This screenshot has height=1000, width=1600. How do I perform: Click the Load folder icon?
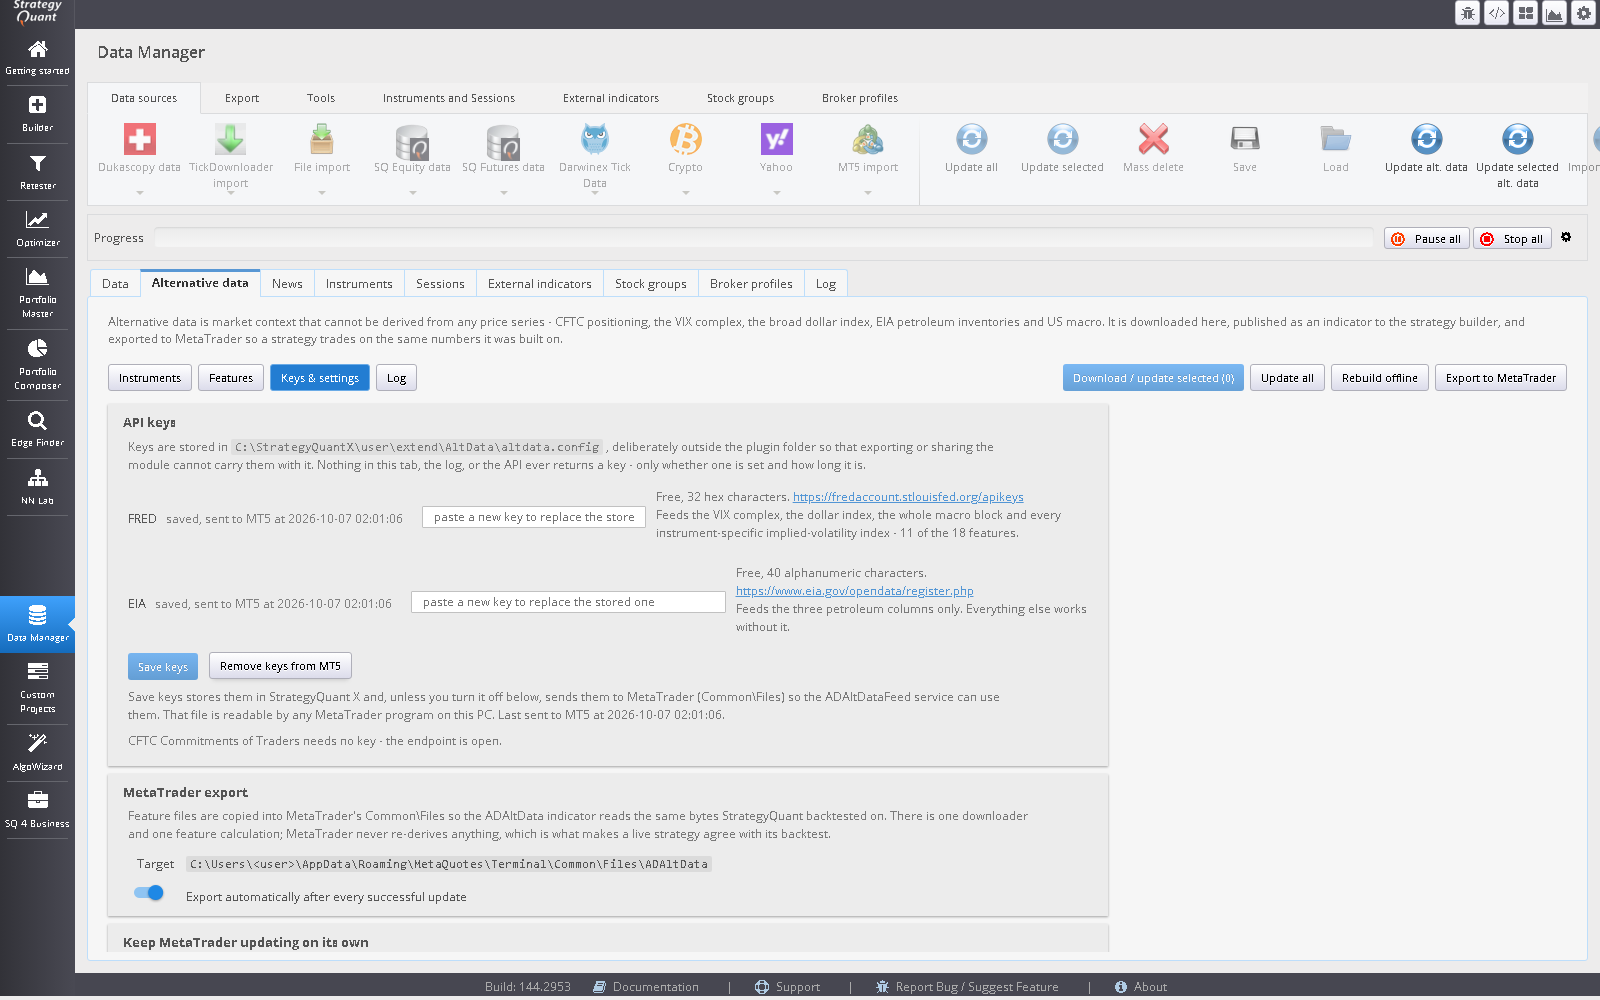point(1335,139)
